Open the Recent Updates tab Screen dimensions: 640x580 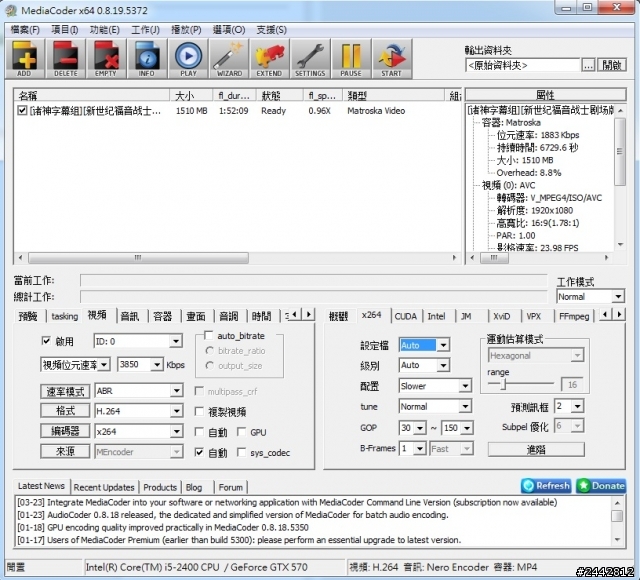click(104, 487)
